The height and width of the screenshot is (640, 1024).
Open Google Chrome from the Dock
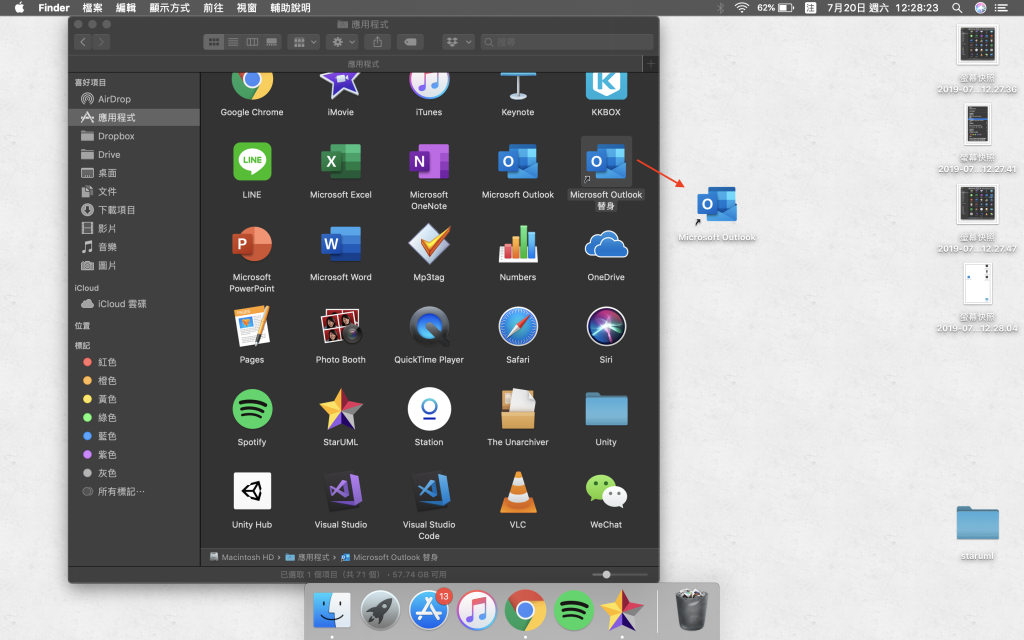[525, 611]
